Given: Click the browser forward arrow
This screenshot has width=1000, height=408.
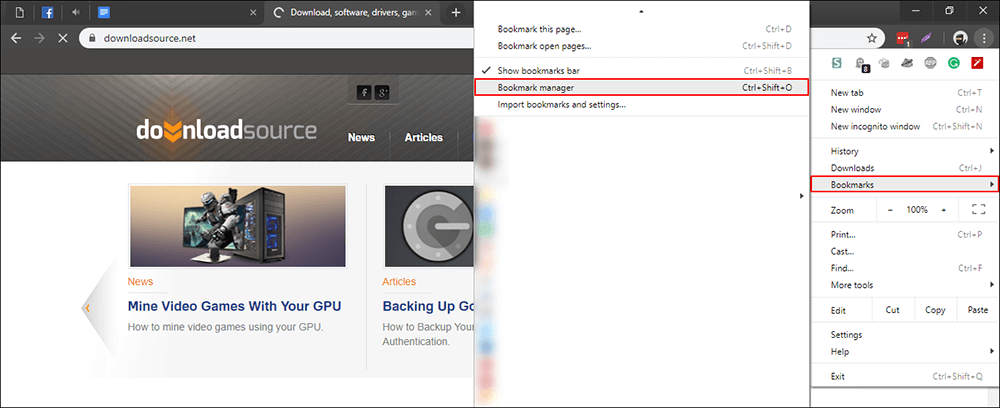Looking at the screenshot, I should tap(39, 38).
